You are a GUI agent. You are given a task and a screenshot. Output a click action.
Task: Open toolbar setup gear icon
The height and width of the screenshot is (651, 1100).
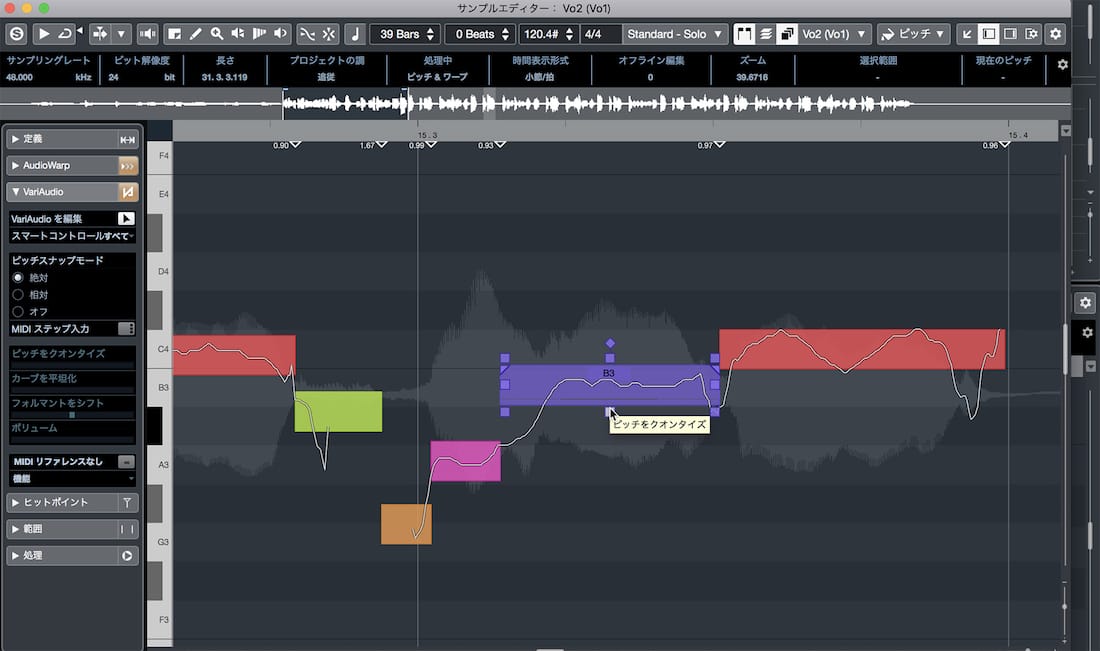(x=1056, y=34)
